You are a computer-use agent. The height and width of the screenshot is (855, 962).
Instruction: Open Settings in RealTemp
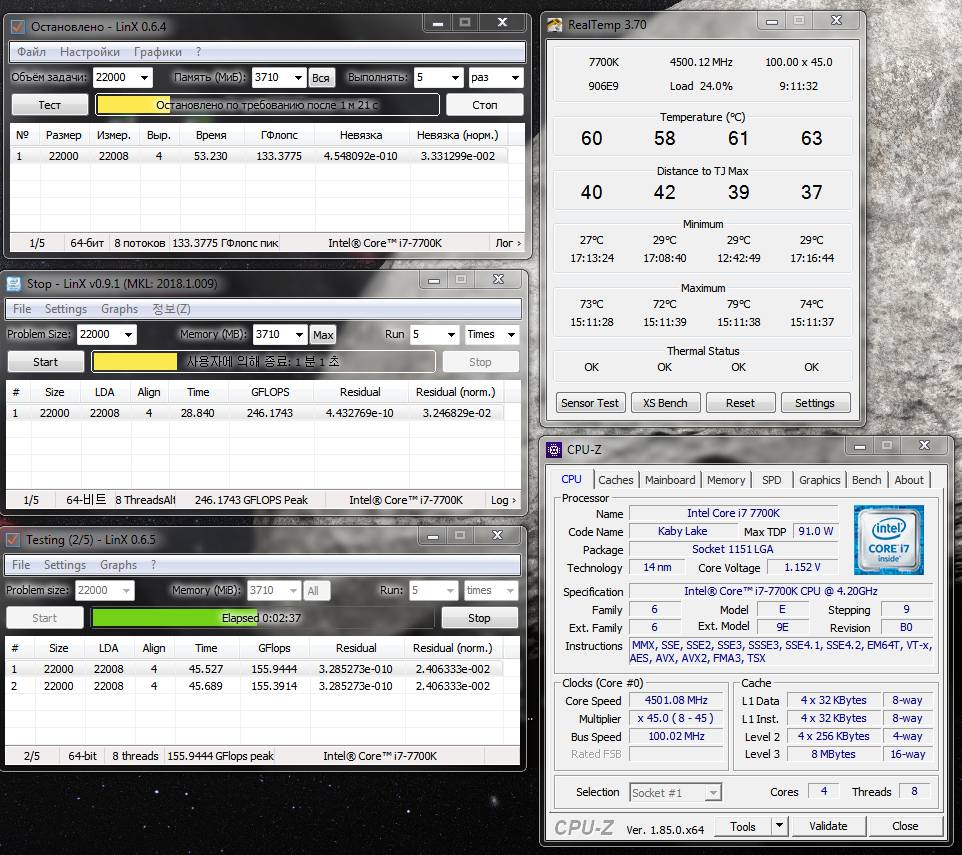pos(815,403)
